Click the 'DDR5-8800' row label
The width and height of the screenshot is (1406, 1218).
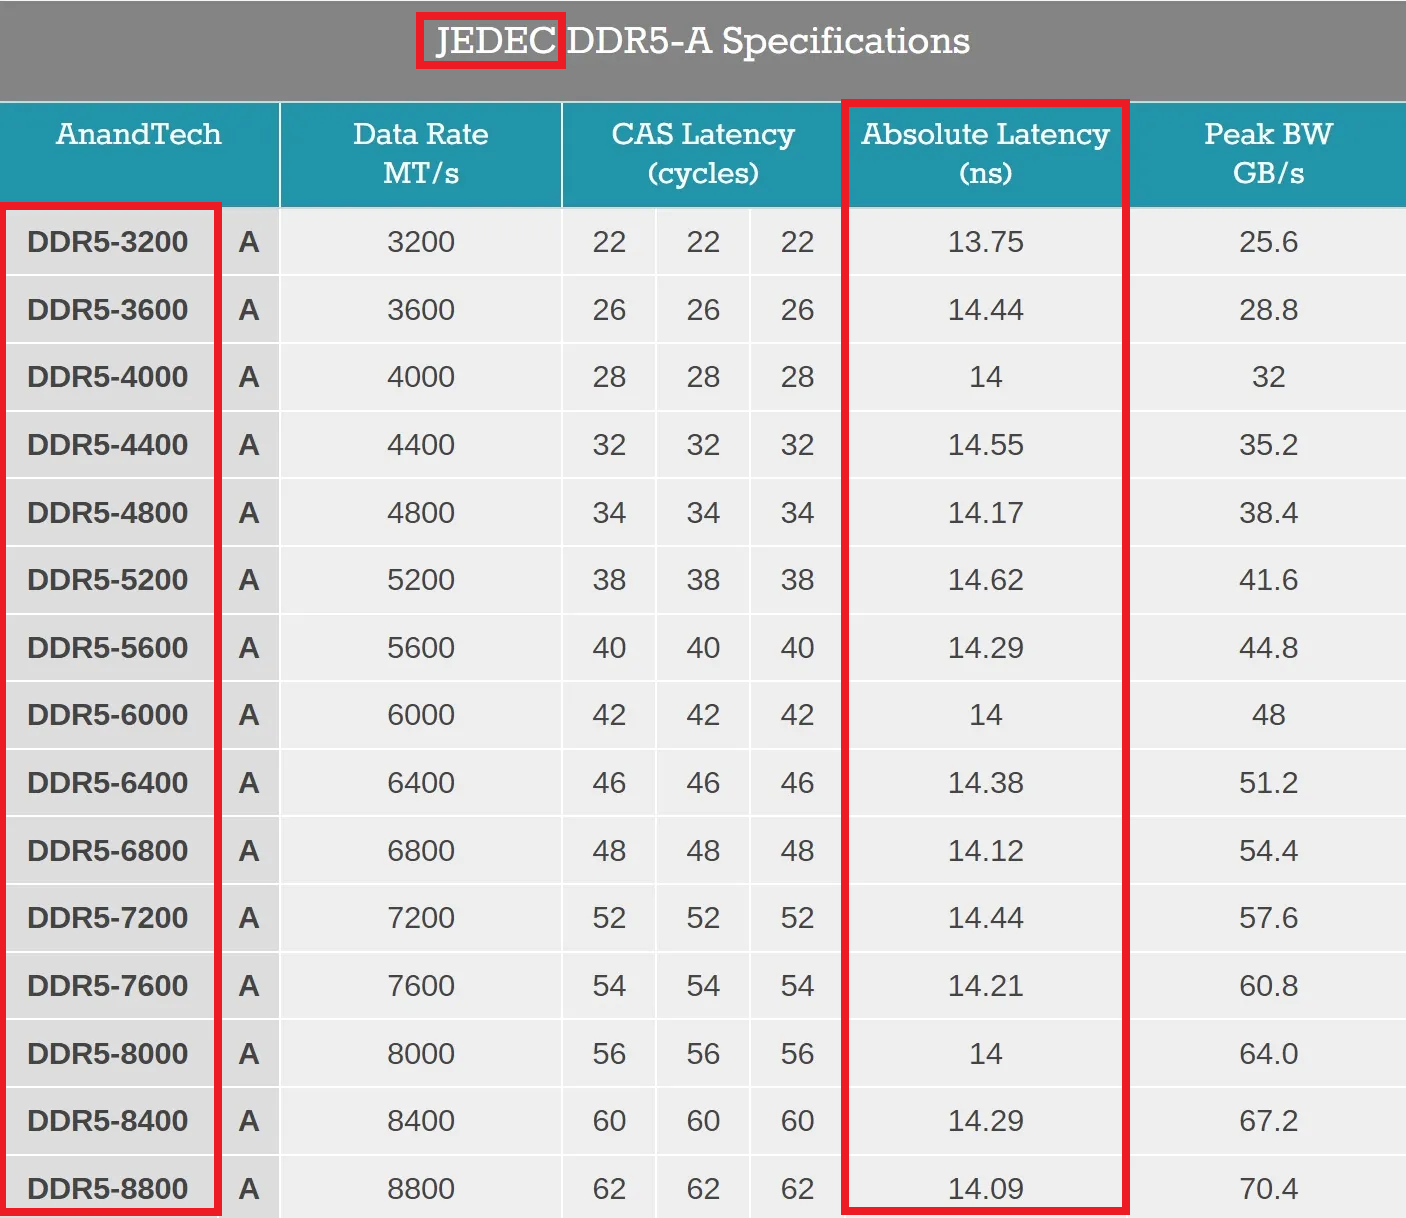pyautogui.click(x=108, y=1189)
